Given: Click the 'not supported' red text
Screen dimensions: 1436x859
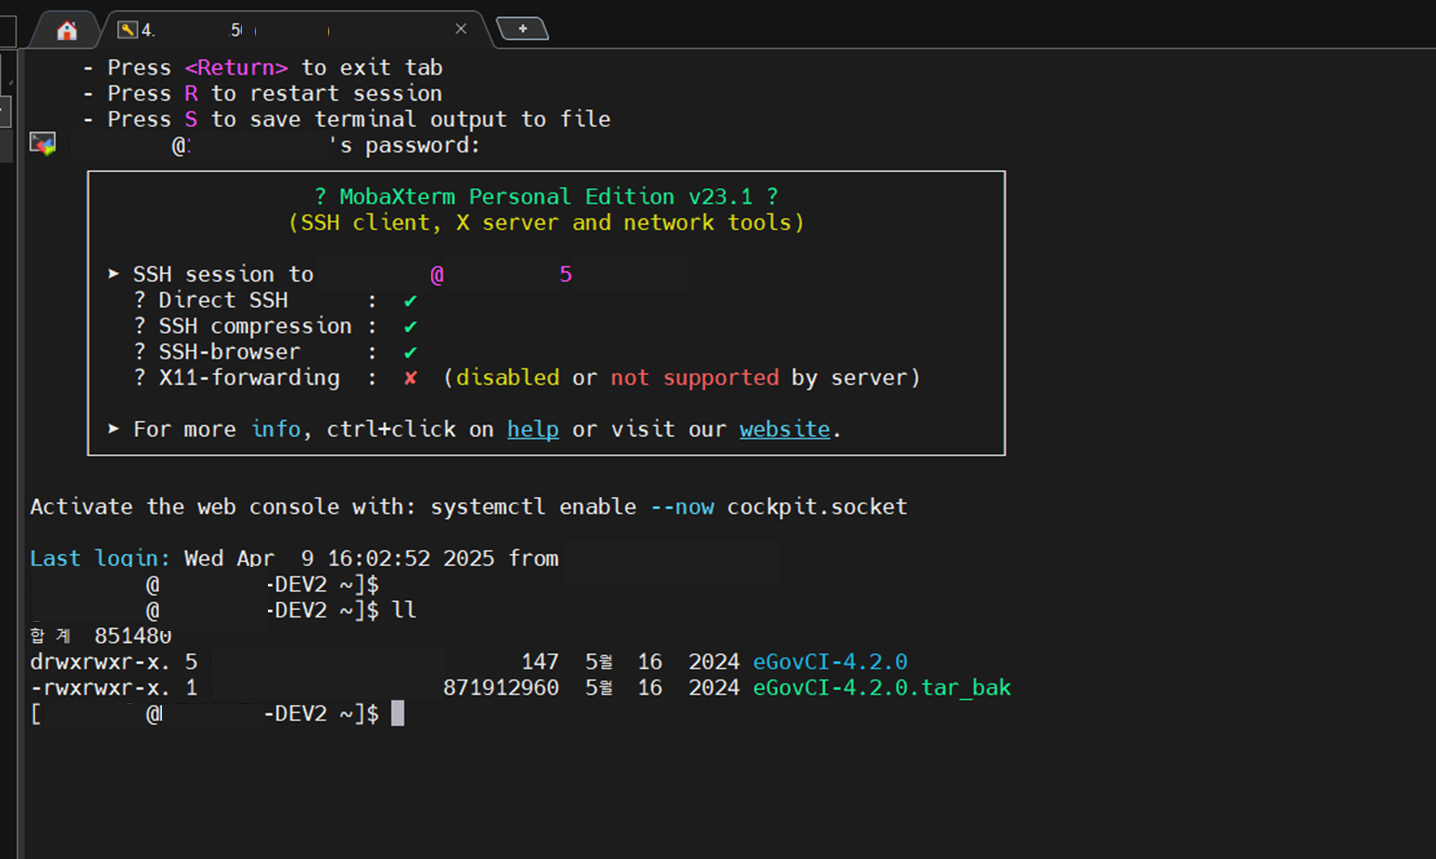Looking at the screenshot, I should [695, 378].
